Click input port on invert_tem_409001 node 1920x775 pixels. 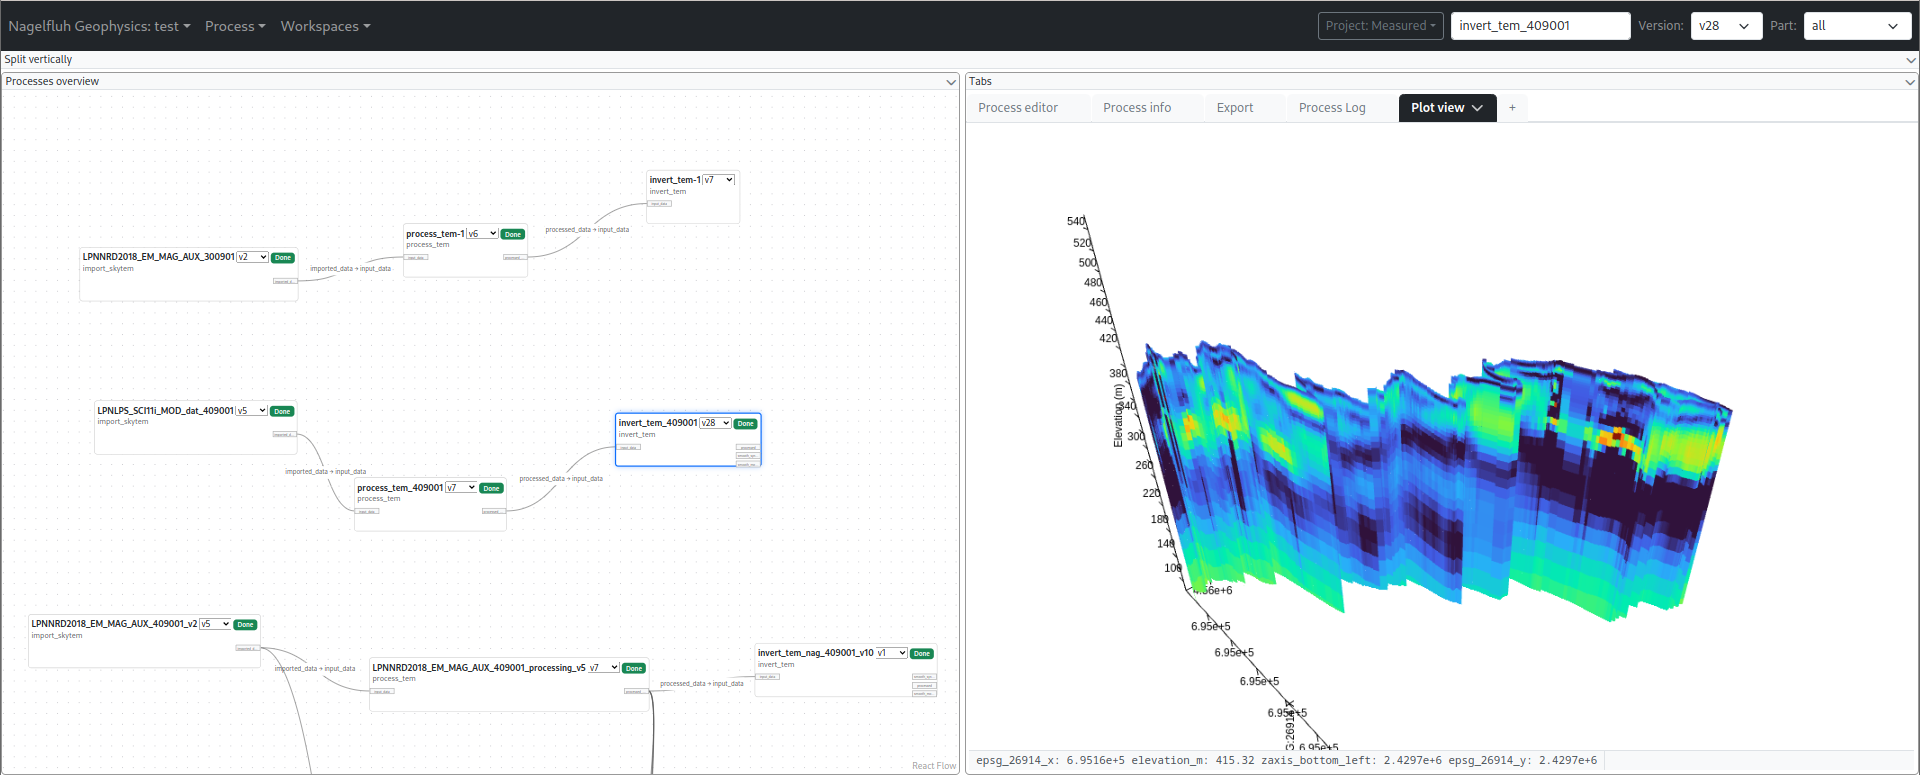coord(629,447)
